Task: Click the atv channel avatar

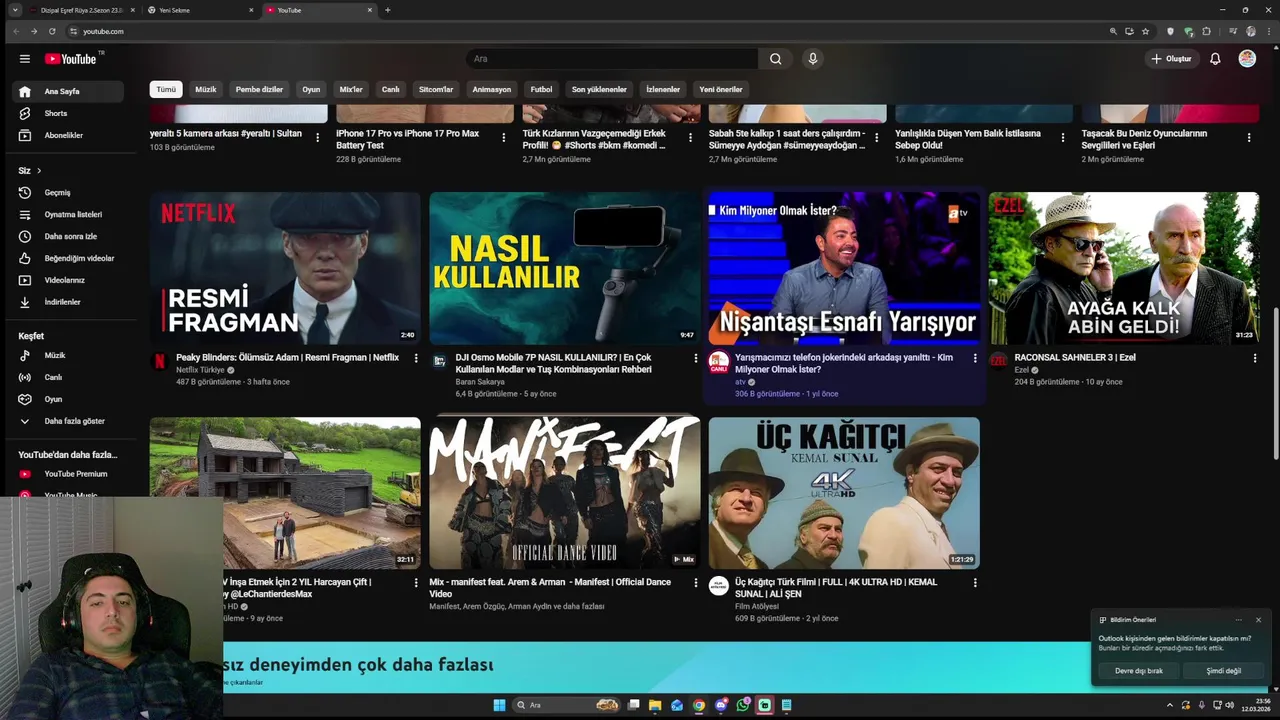Action: (x=719, y=362)
